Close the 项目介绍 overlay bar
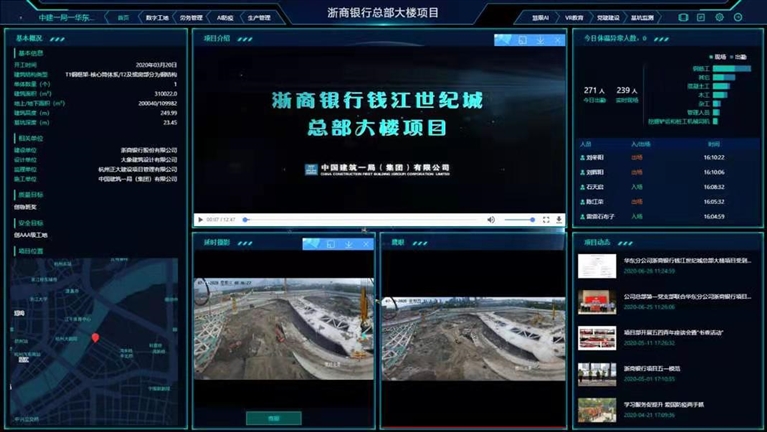Image resolution: width=767 pixels, height=432 pixels. 558,40
